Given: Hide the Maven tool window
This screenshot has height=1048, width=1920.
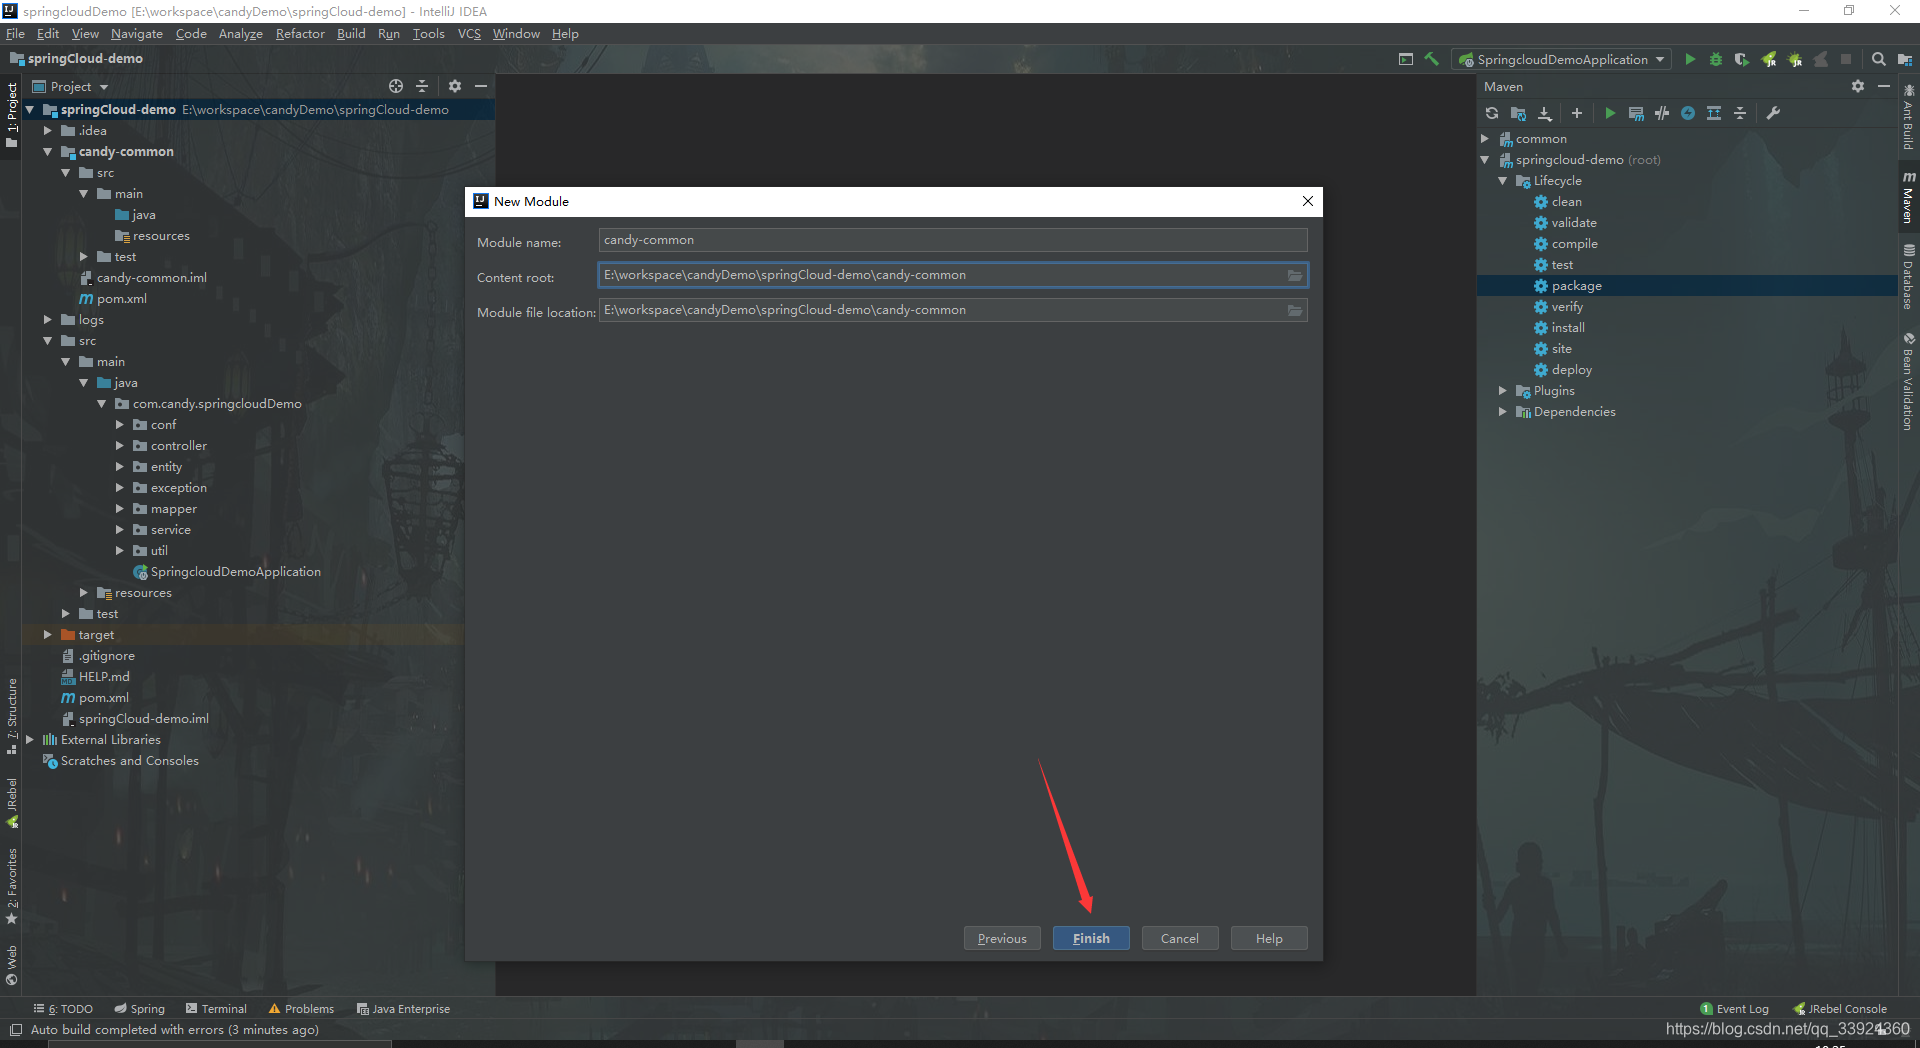Looking at the screenshot, I should click(1884, 86).
